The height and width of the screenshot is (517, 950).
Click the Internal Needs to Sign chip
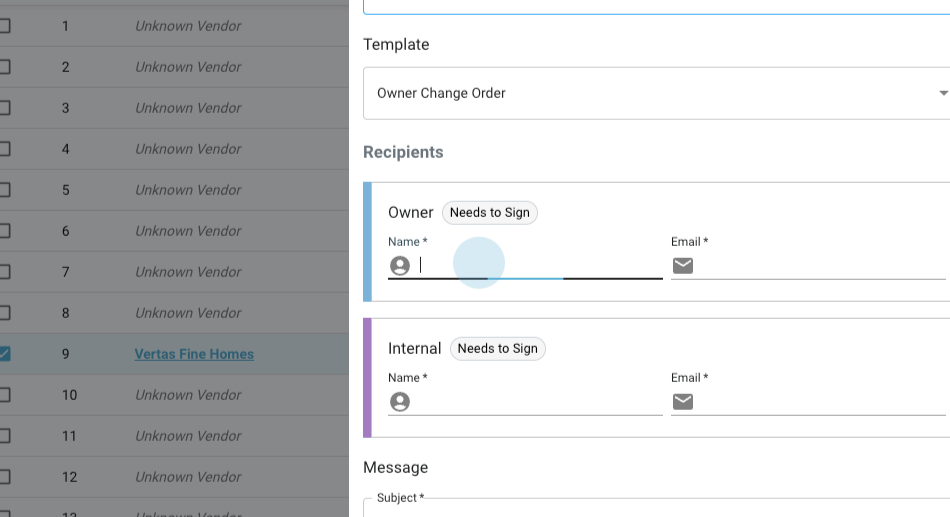point(497,348)
